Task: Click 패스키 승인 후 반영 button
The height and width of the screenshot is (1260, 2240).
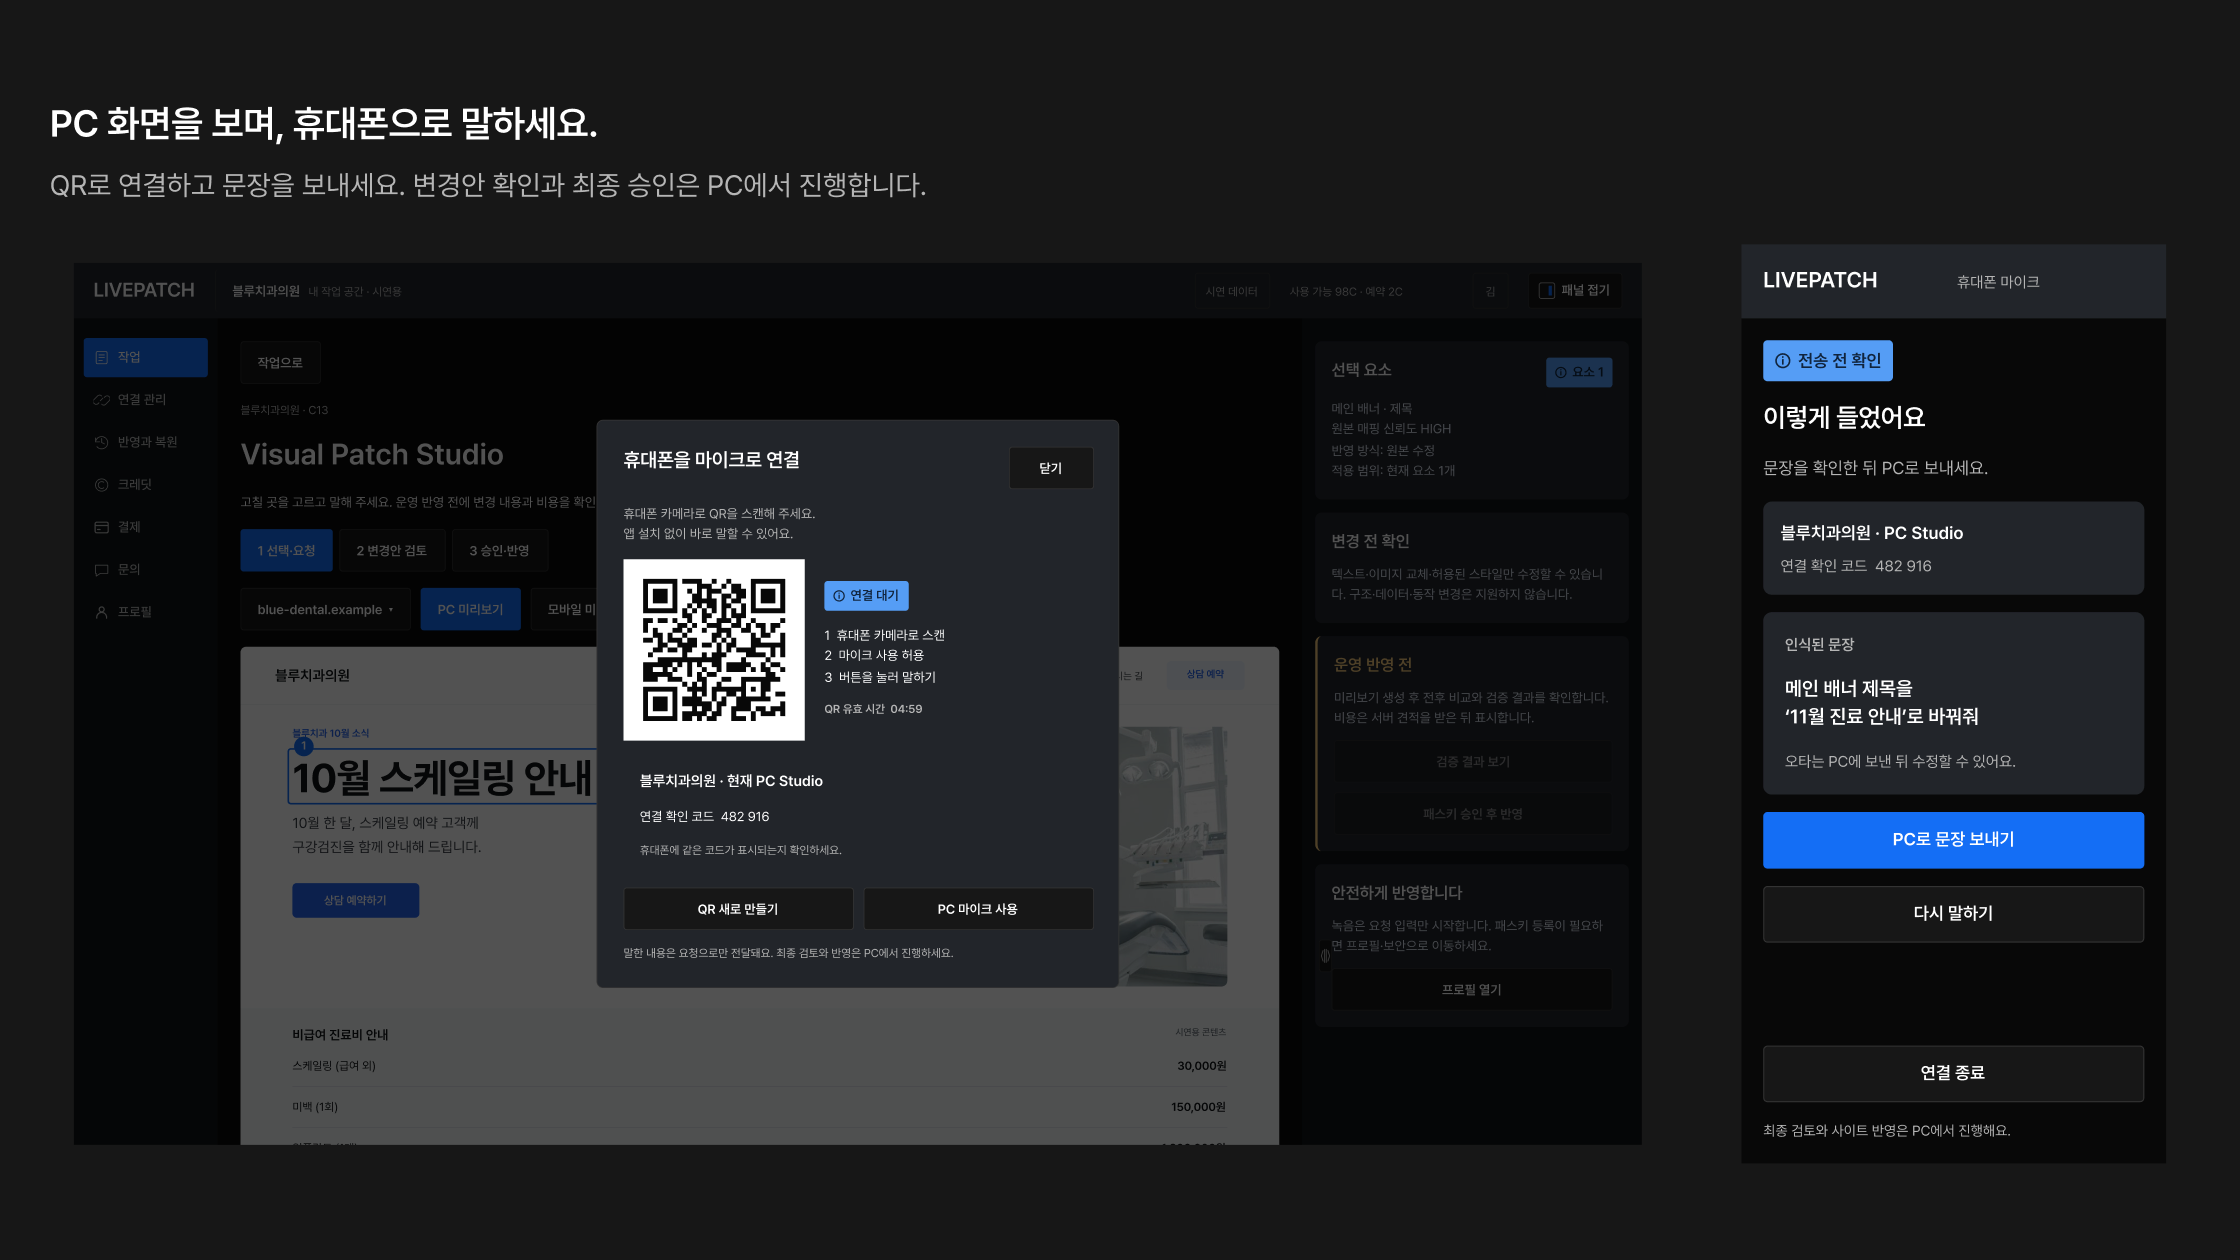Action: 1473,814
